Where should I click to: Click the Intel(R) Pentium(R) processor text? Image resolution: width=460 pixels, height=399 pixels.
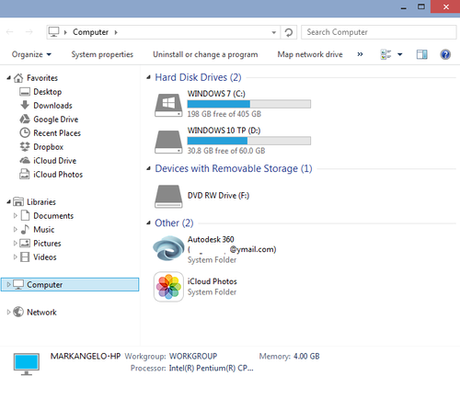coord(211,368)
